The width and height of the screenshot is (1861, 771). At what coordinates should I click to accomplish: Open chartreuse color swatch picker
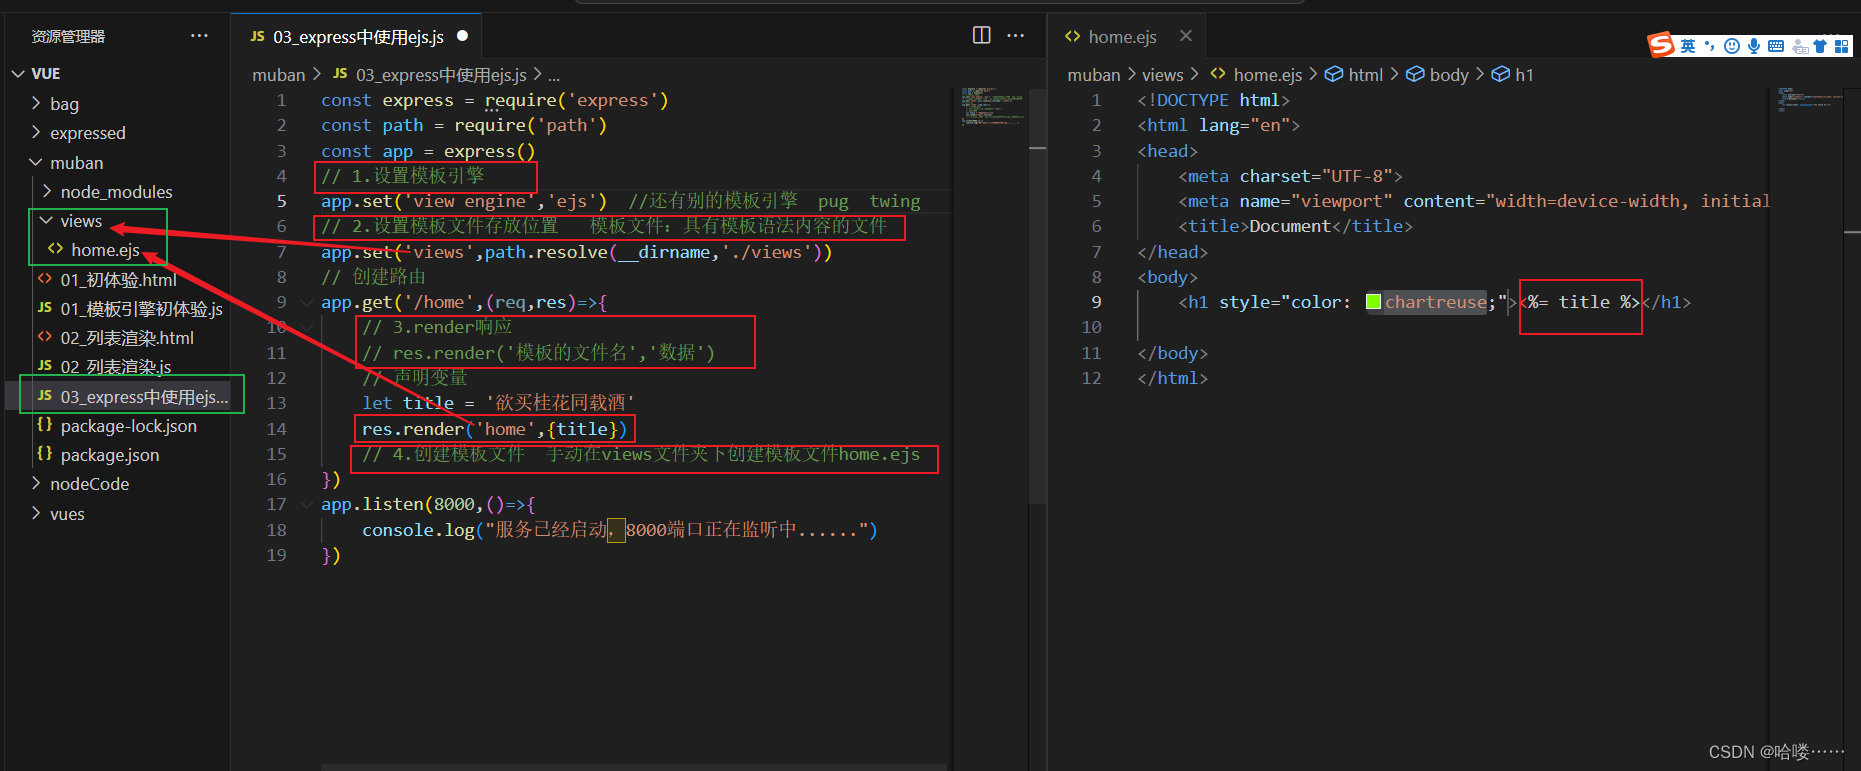[1374, 302]
